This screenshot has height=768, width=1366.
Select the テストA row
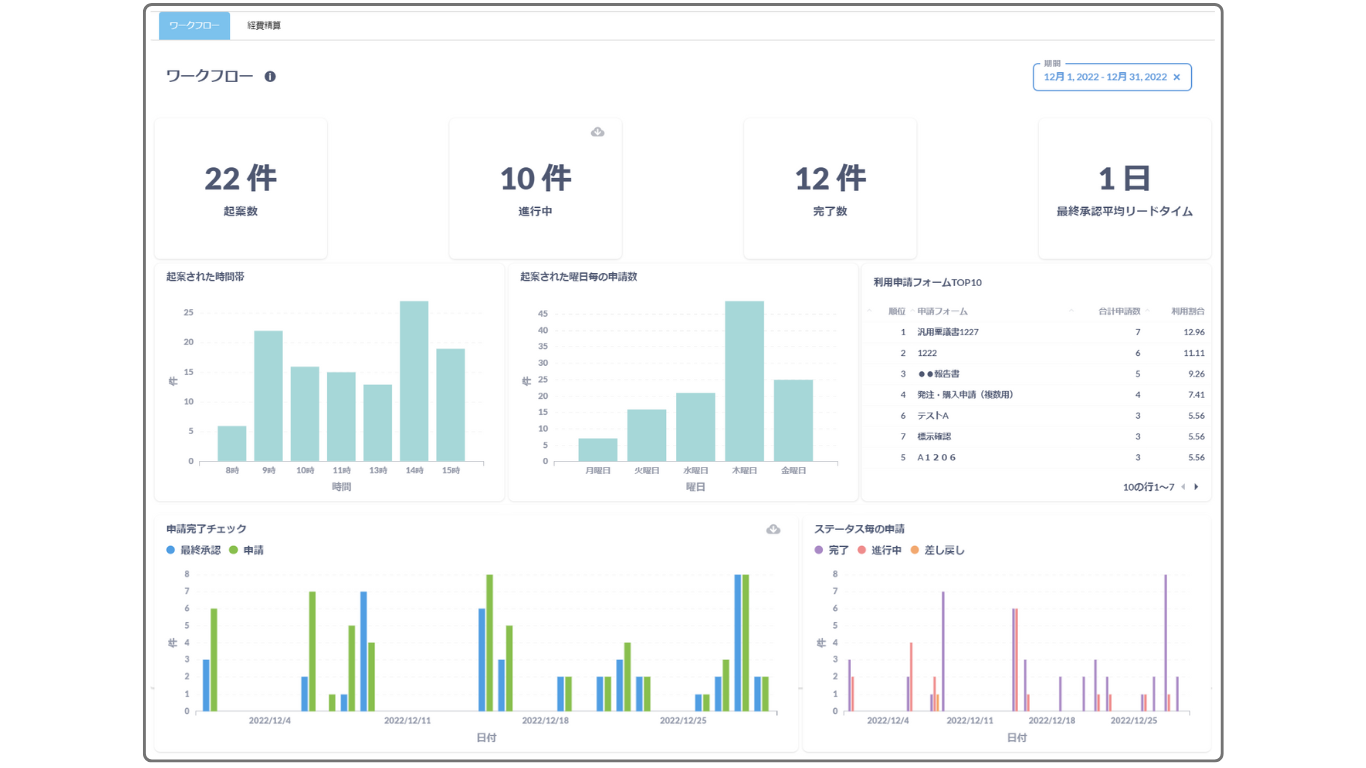1036,416
